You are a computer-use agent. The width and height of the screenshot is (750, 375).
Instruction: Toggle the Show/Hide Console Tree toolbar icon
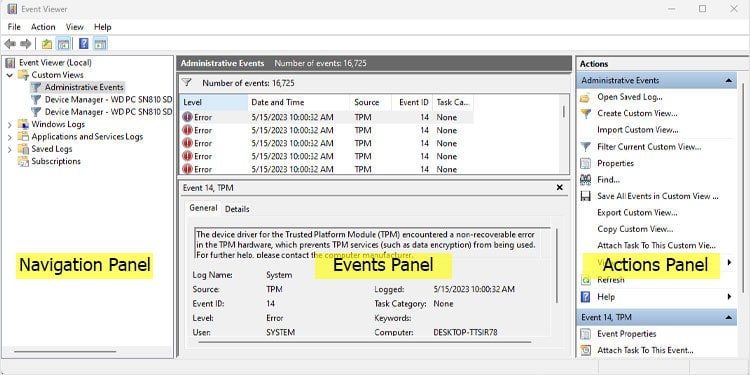(63, 44)
